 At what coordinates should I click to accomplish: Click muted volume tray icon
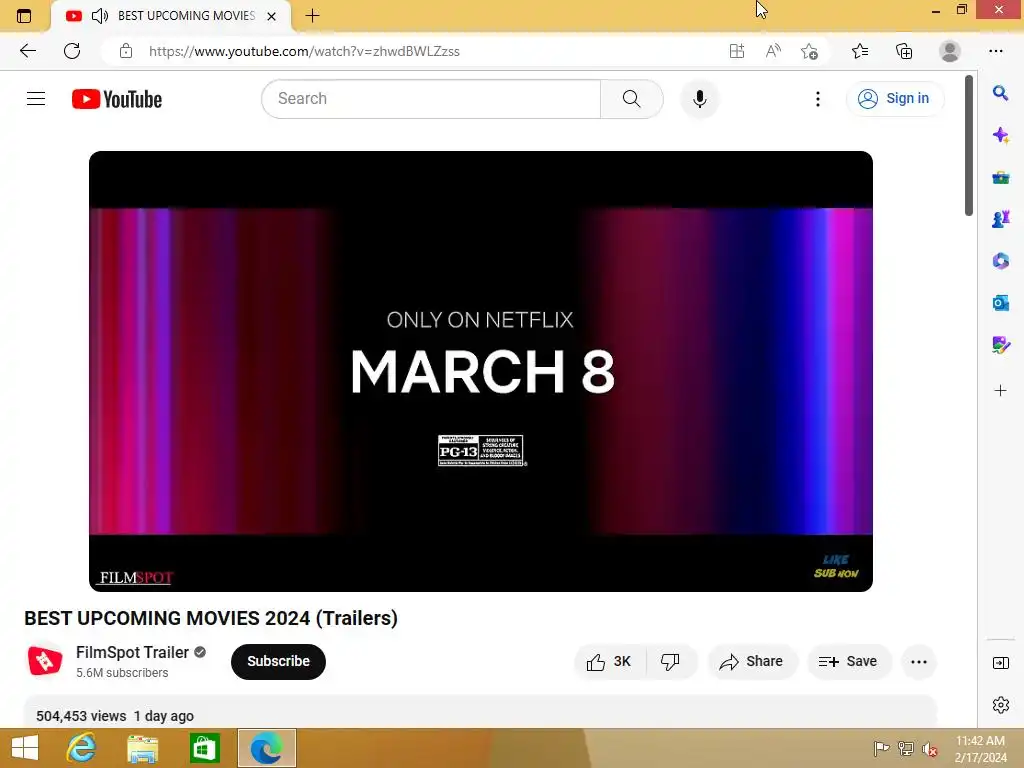(930, 748)
